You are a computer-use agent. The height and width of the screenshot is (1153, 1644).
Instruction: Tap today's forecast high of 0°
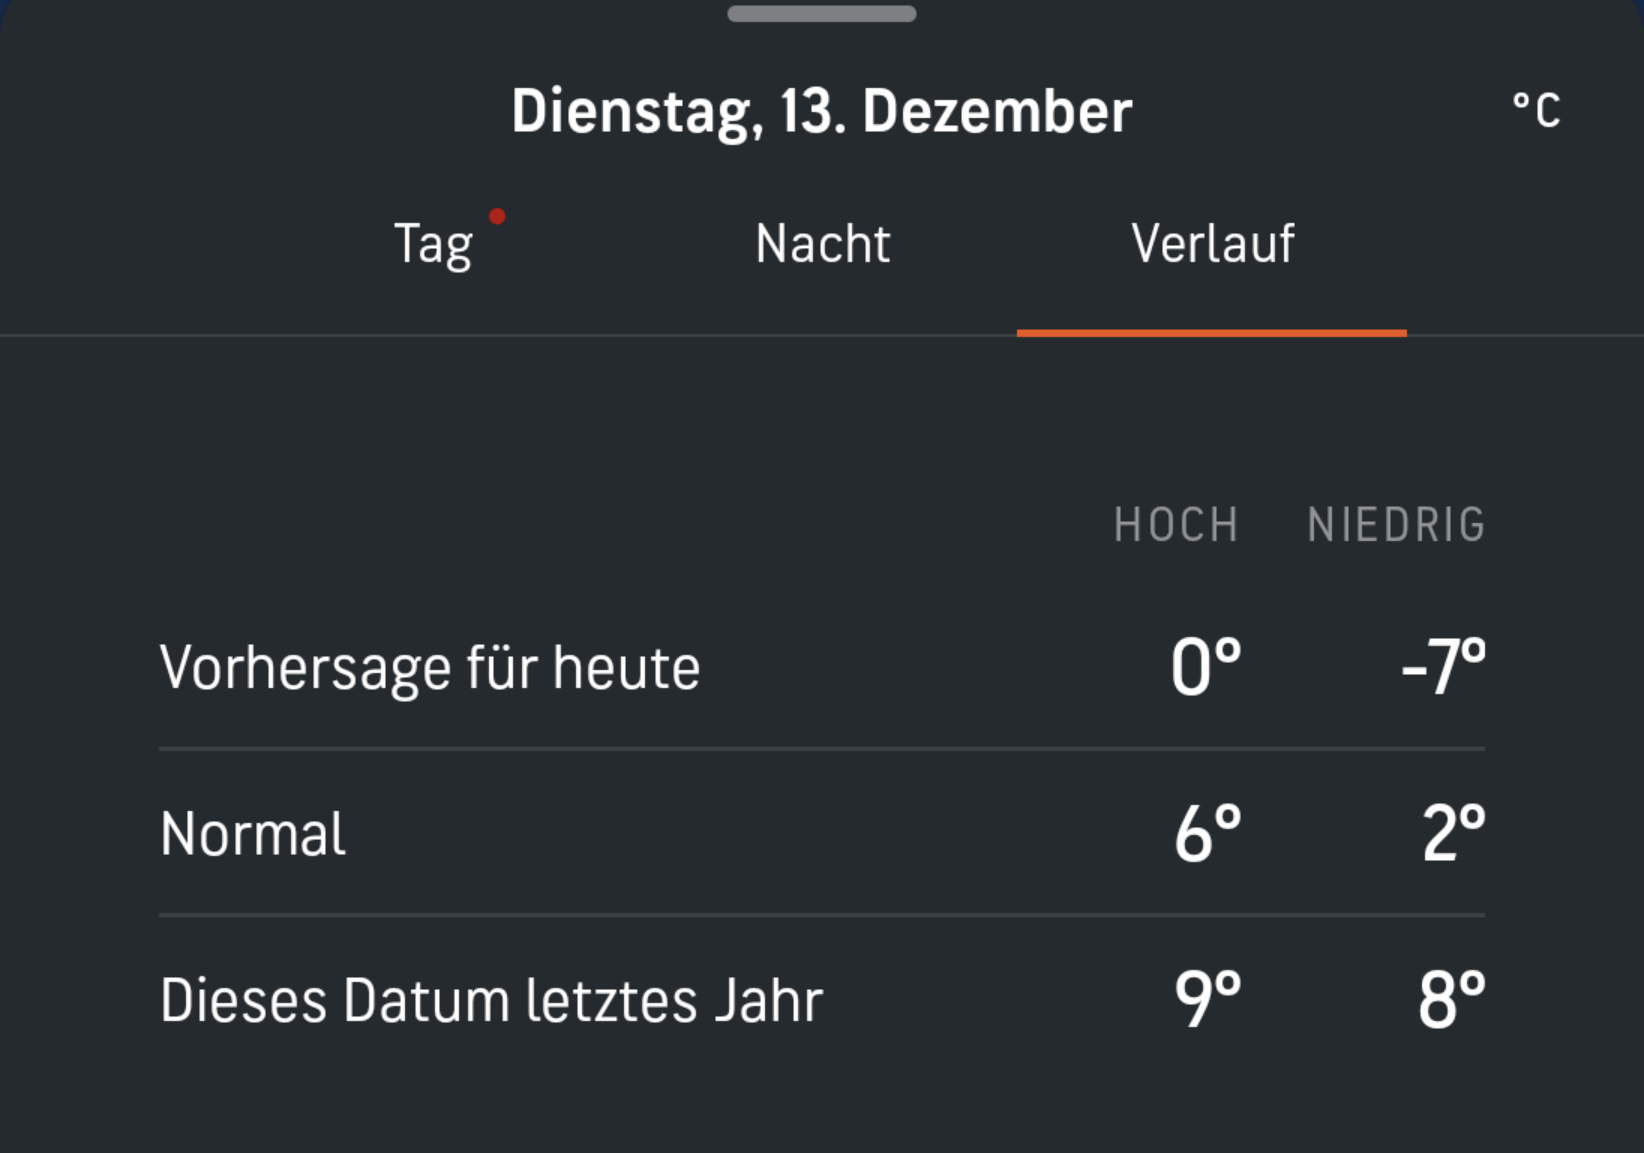[x=1206, y=667]
